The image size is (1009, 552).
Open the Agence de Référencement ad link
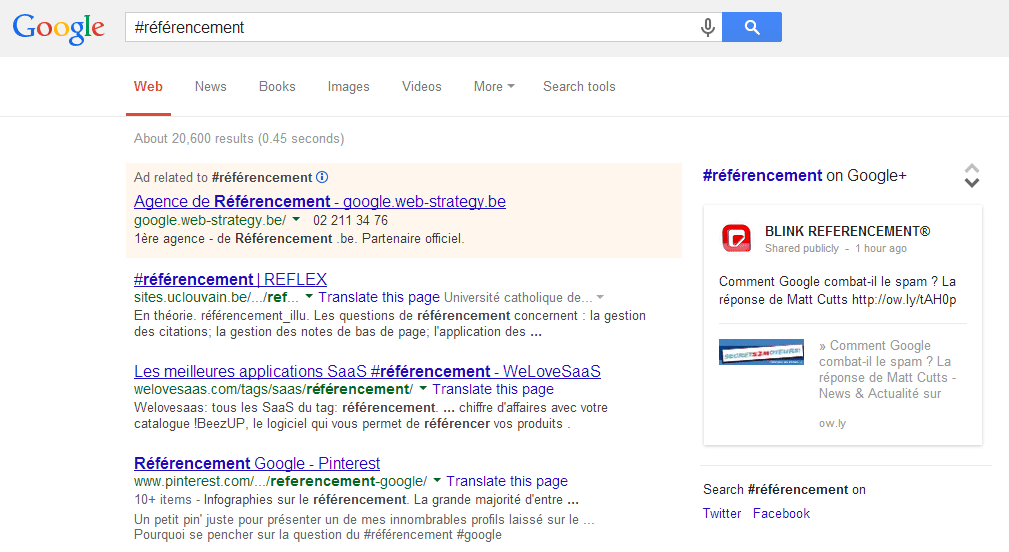click(320, 201)
